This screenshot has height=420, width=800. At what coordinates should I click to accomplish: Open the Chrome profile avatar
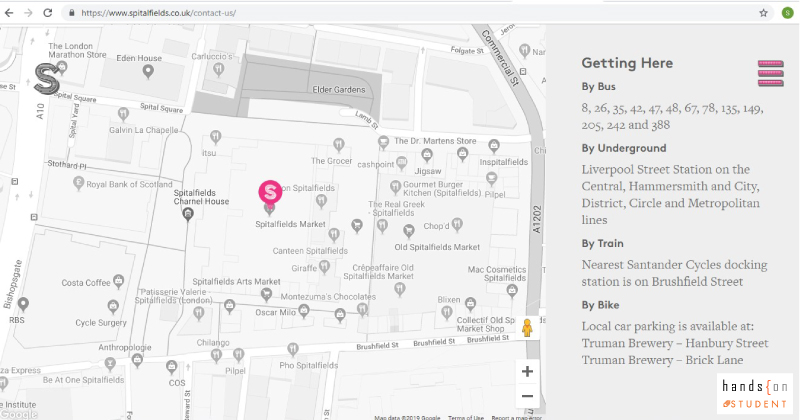click(786, 13)
